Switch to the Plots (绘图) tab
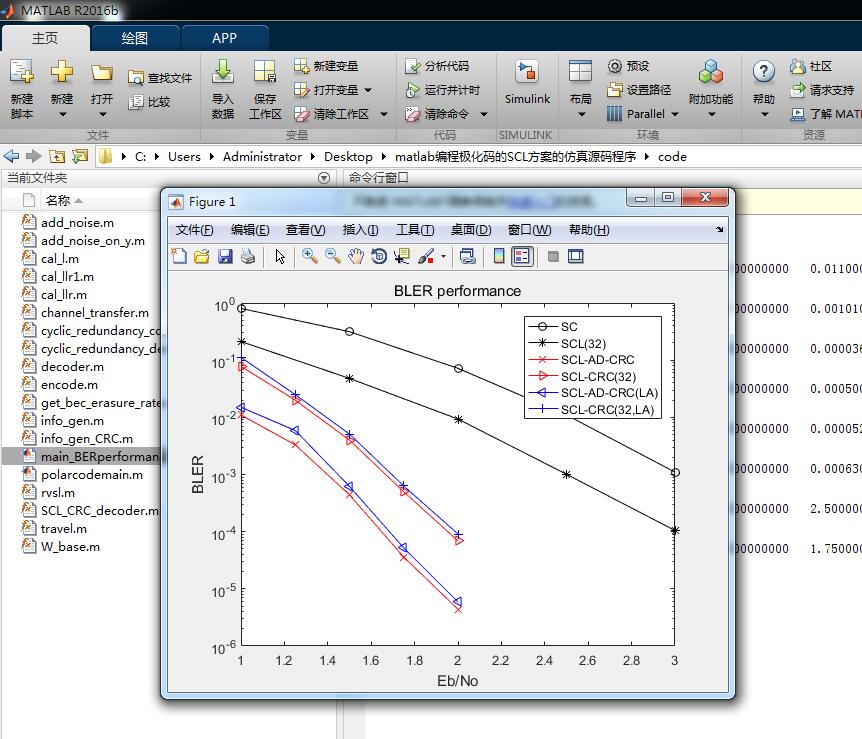 [x=135, y=38]
